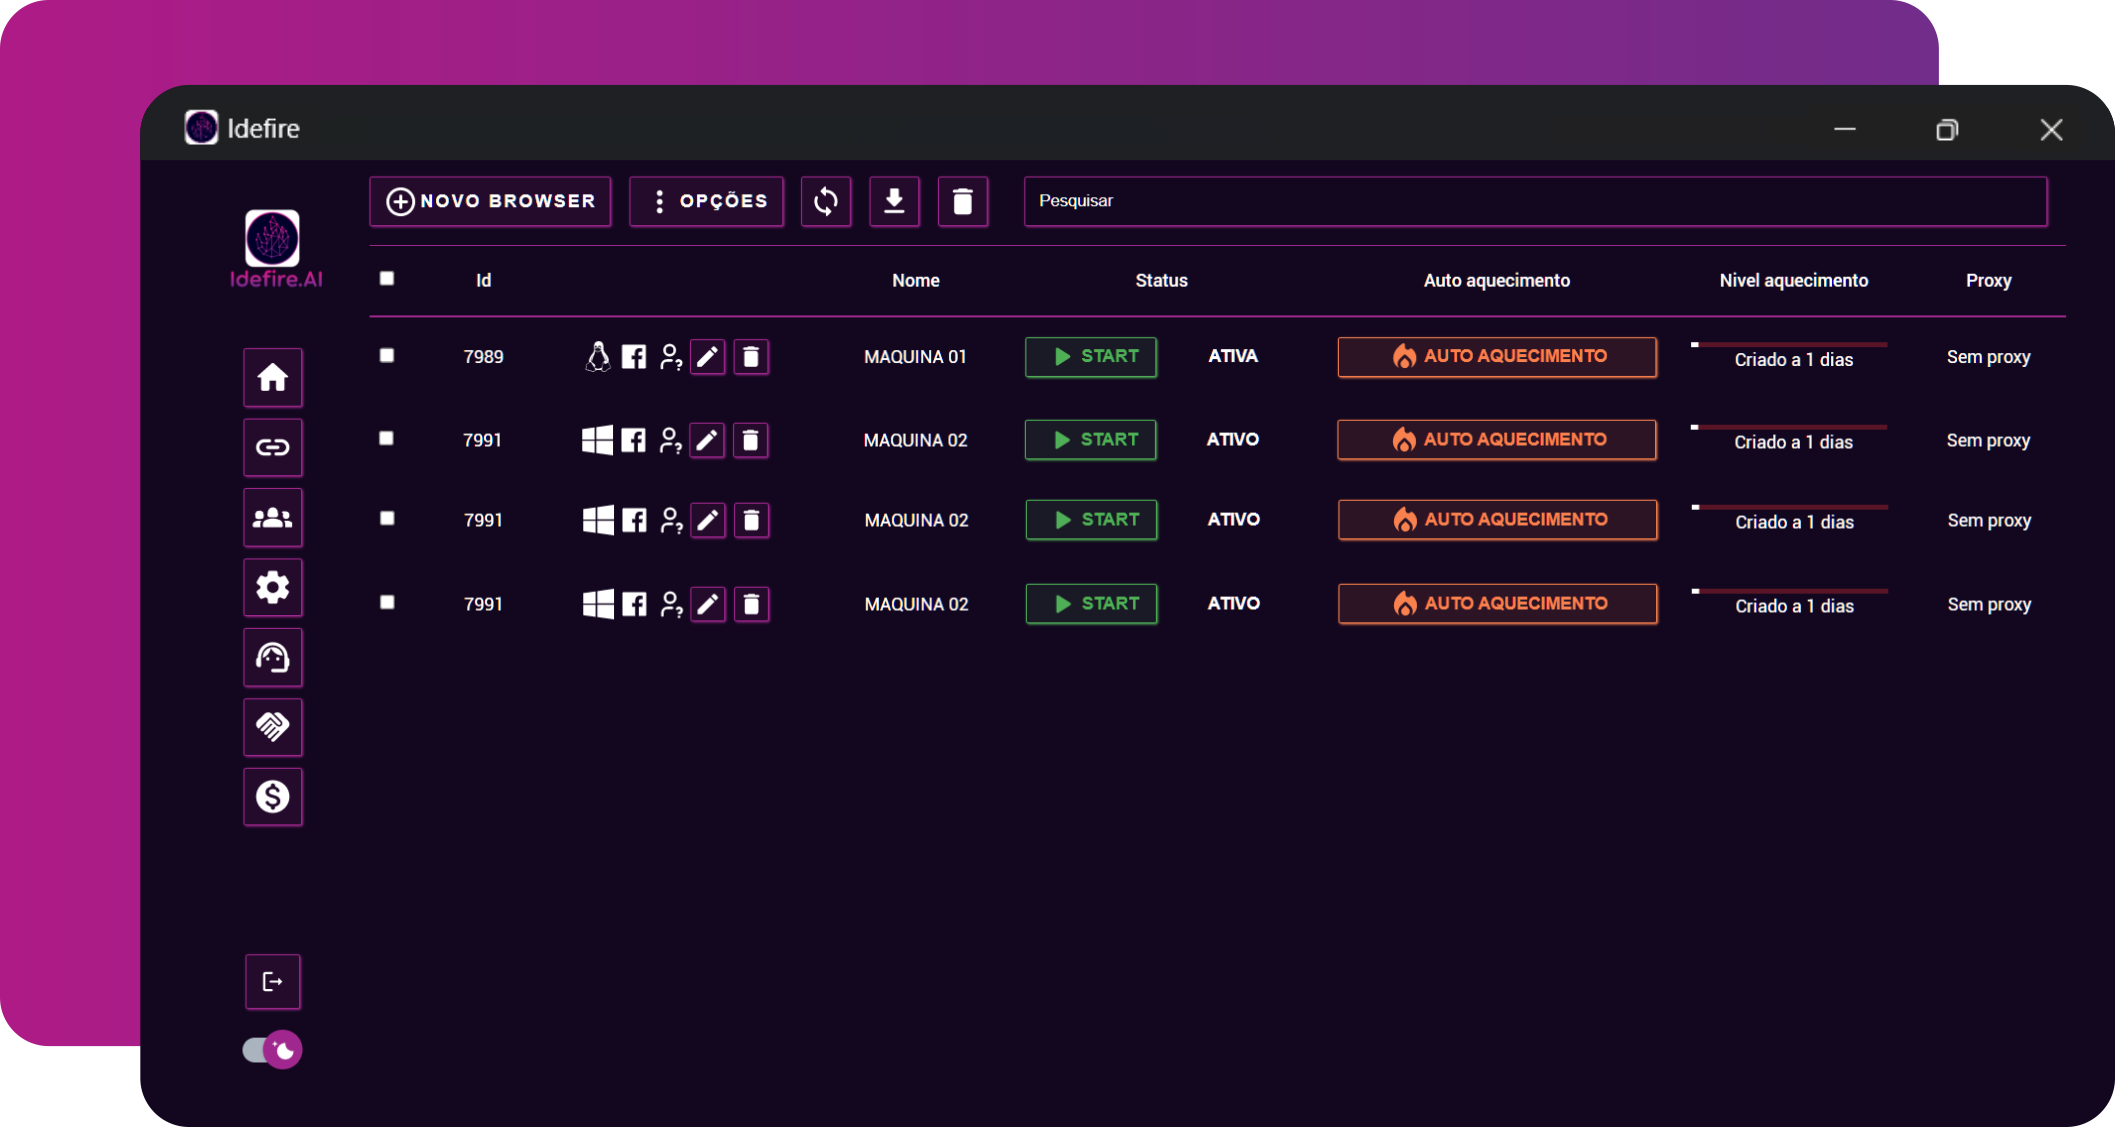Check the select-all checkbox in the header
The image size is (2115, 1127).
[387, 279]
